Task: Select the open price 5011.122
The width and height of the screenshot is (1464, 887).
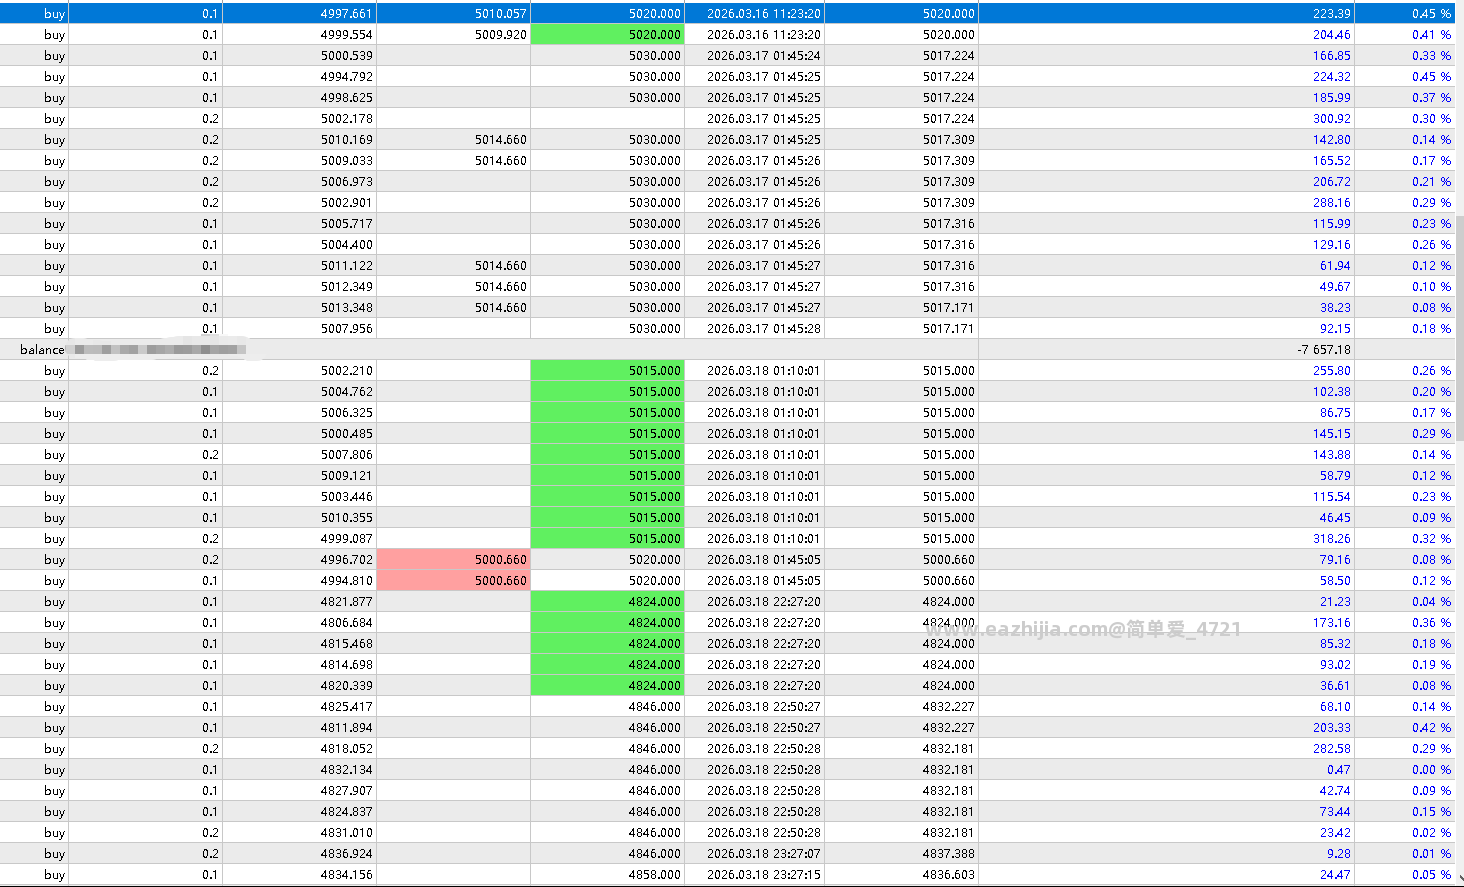Action: tap(346, 266)
